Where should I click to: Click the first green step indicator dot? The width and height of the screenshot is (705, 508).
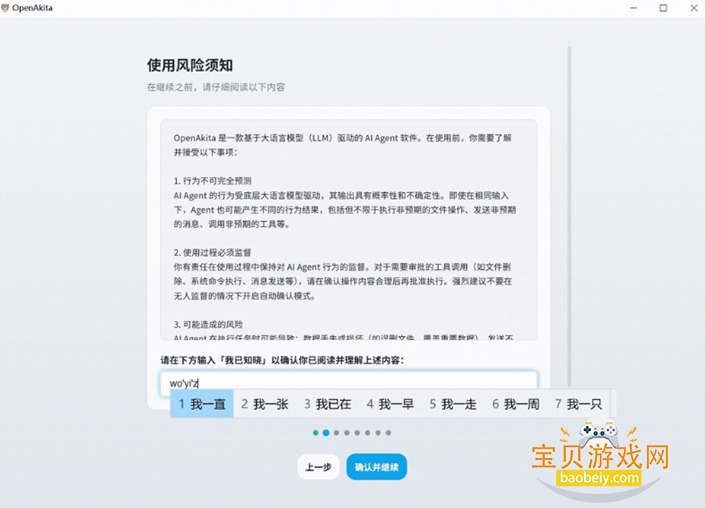click(316, 433)
